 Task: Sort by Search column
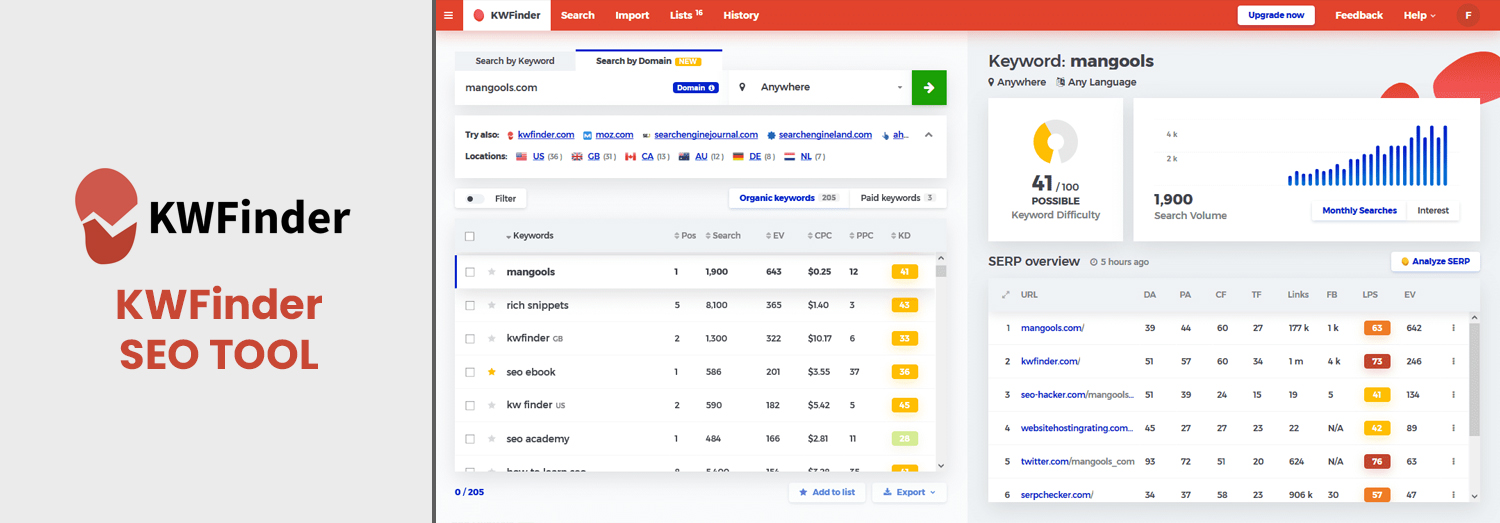(x=722, y=236)
